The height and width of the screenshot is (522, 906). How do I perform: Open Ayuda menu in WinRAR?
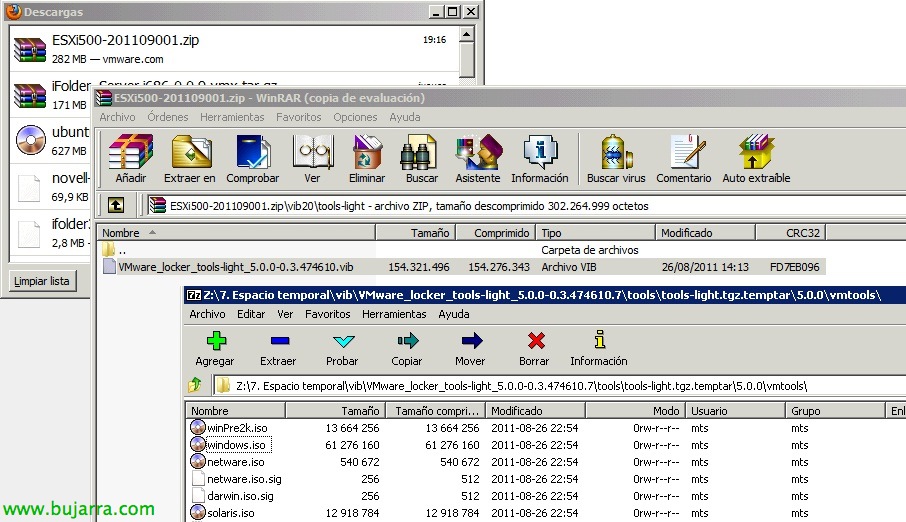pyautogui.click(x=404, y=117)
